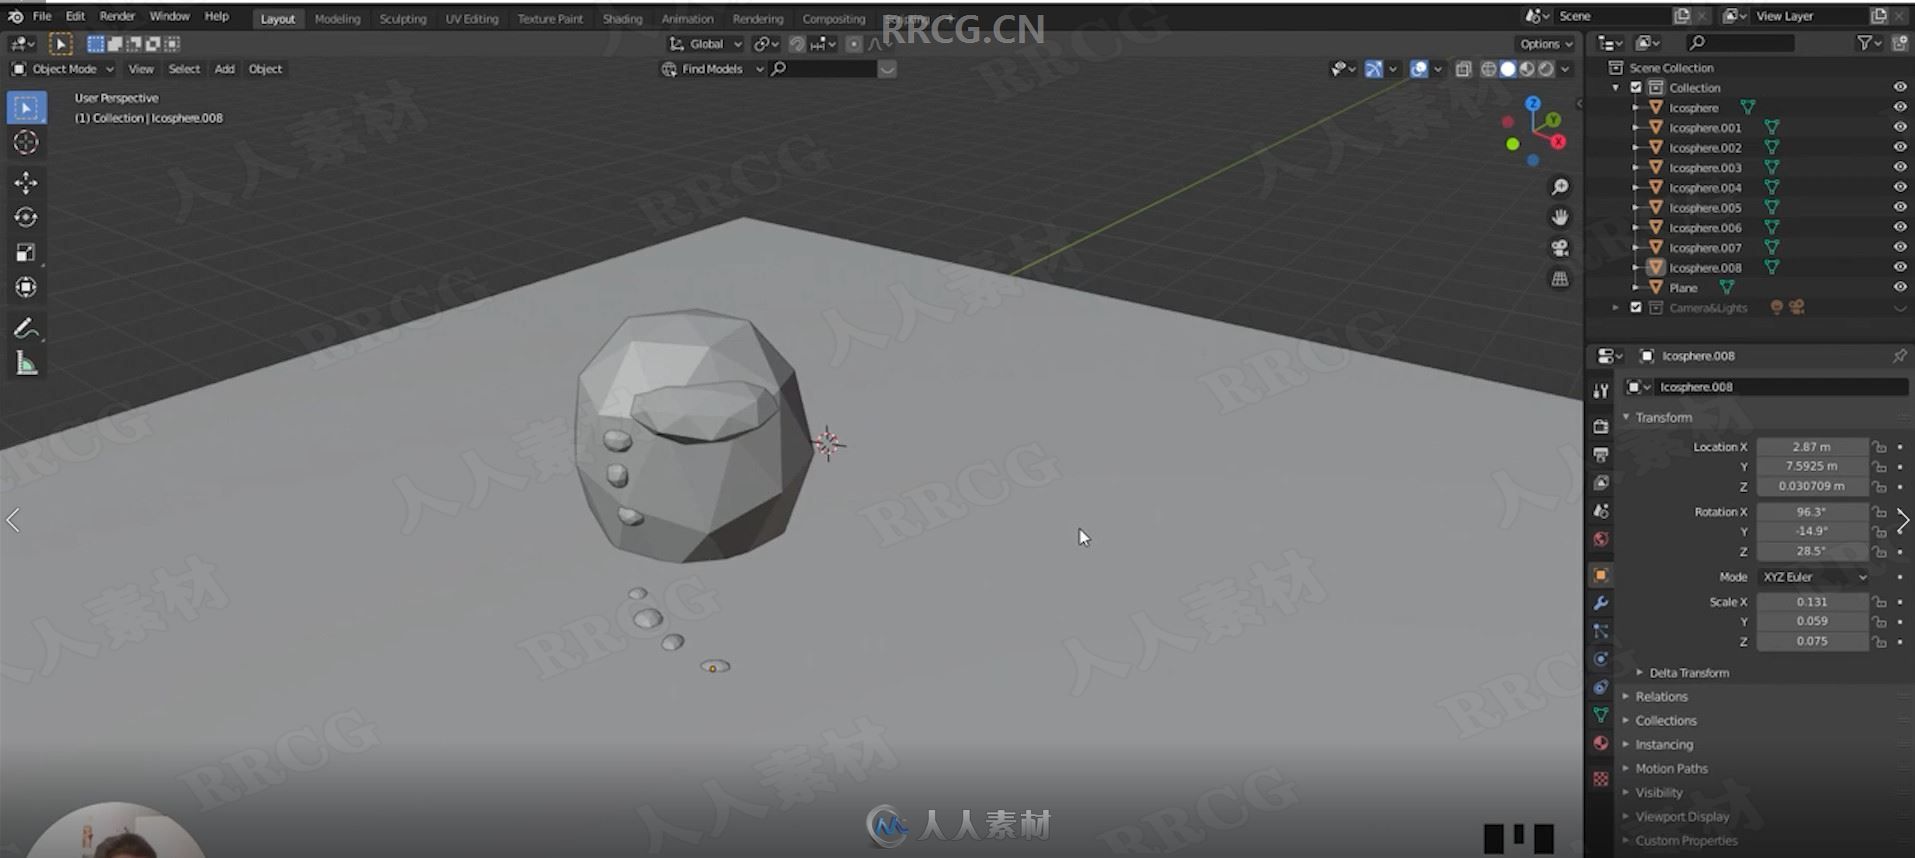
Task: Switch to Rendered viewport shading
Action: pyautogui.click(x=1546, y=69)
